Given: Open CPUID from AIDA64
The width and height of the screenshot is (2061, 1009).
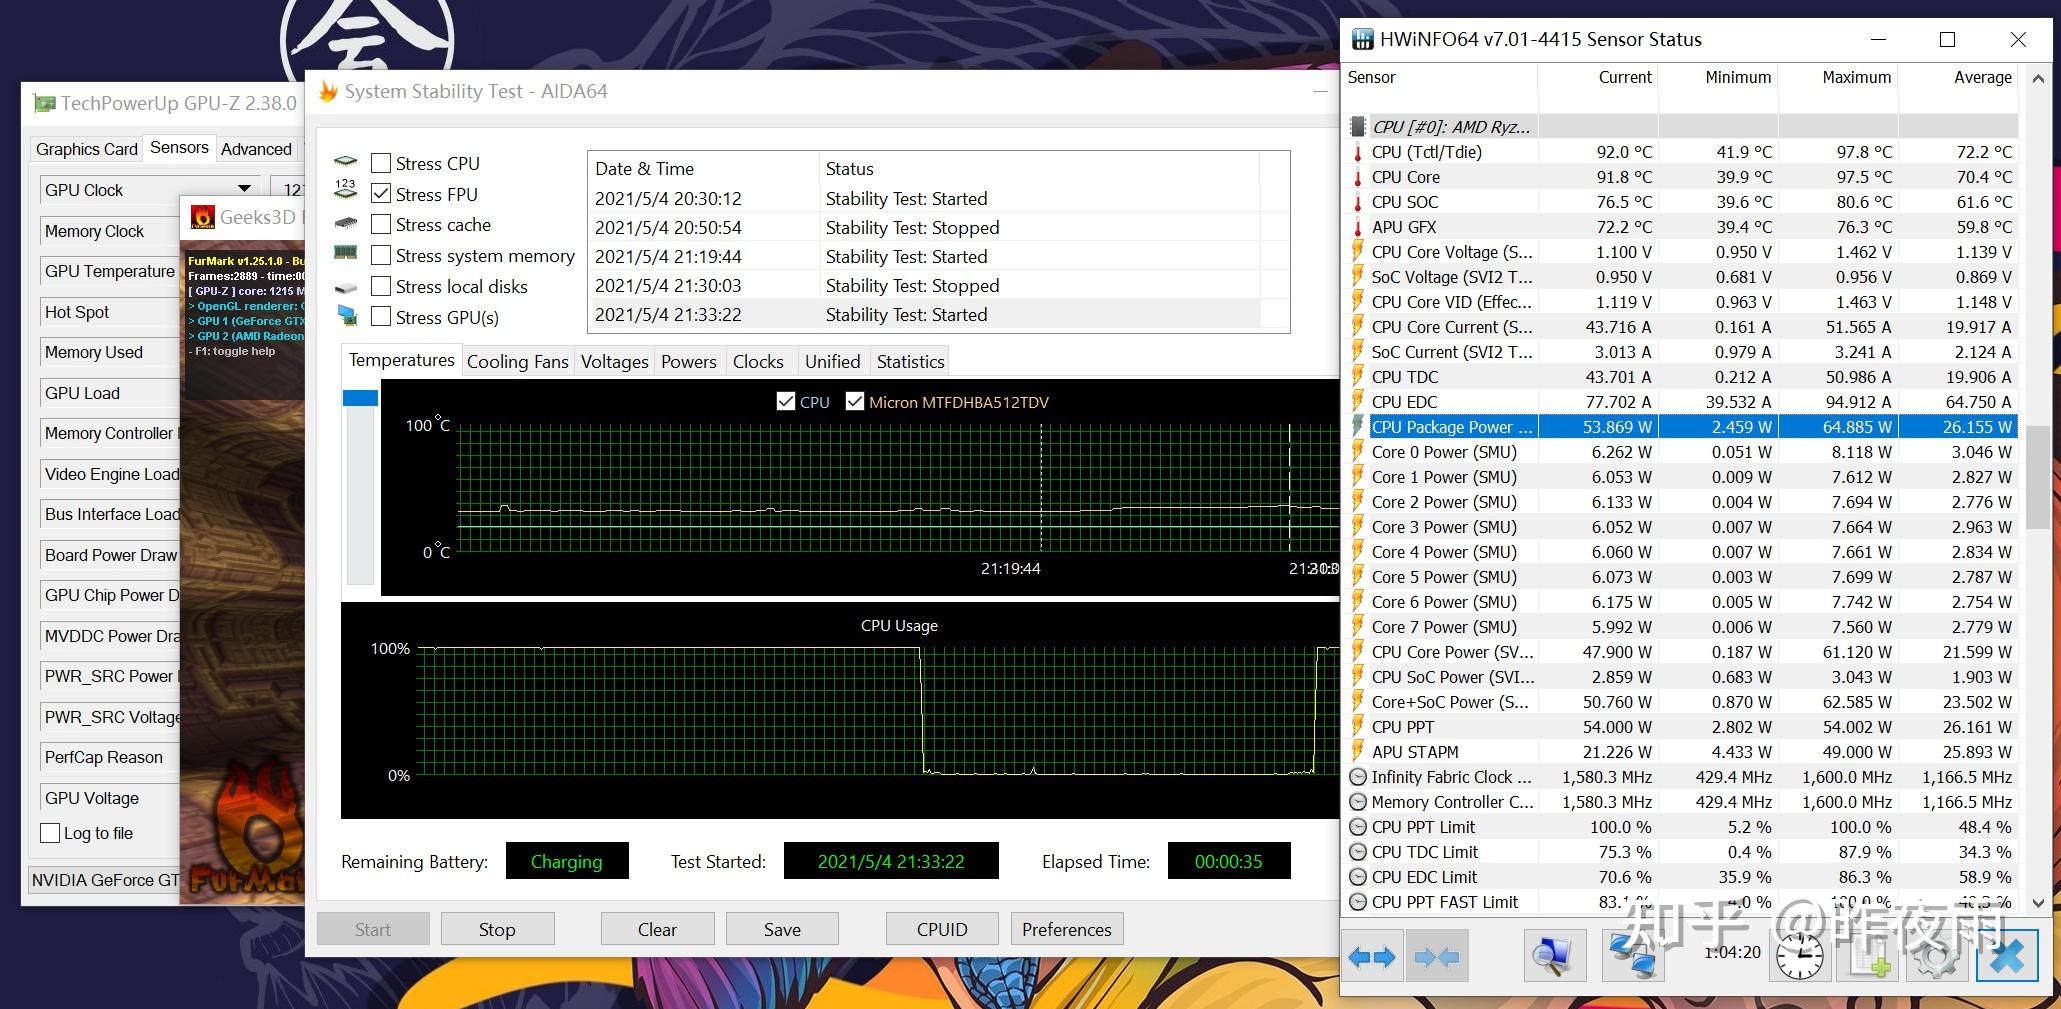Looking at the screenshot, I should point(942,929).
